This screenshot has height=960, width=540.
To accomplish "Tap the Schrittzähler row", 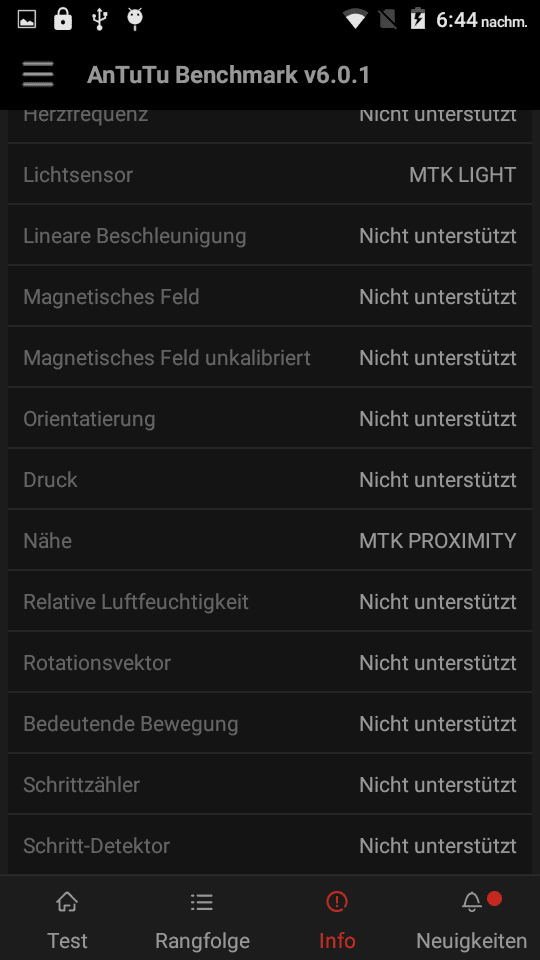I will (270, 785).
